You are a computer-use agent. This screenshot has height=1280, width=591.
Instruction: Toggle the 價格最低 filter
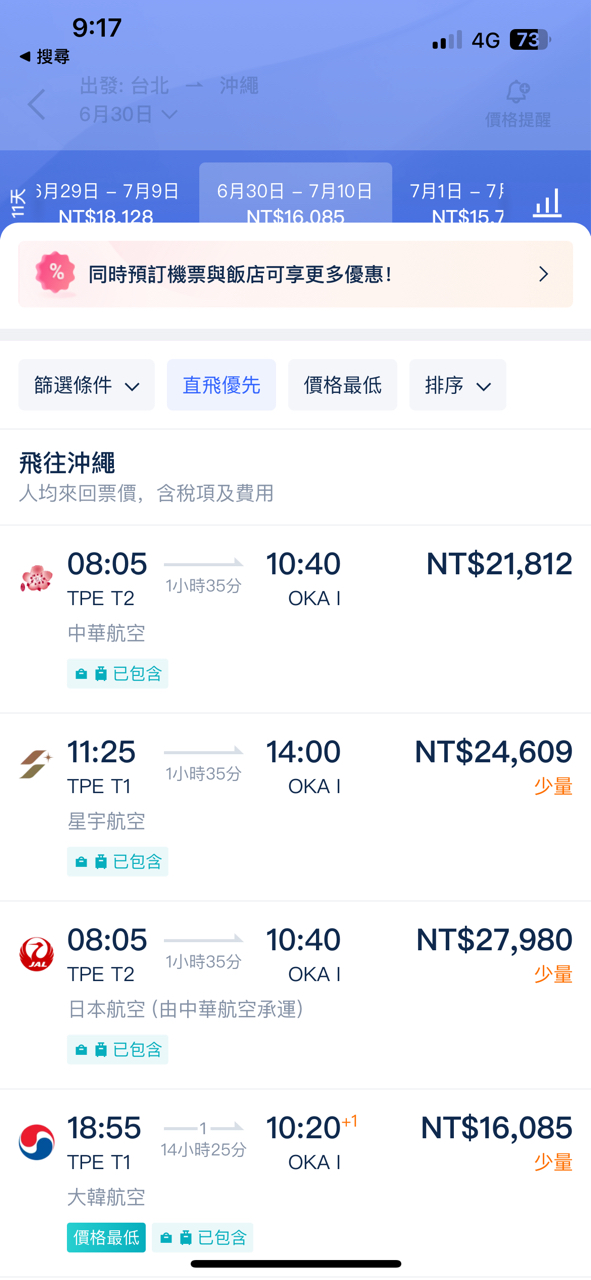click(x=343, y=385)
